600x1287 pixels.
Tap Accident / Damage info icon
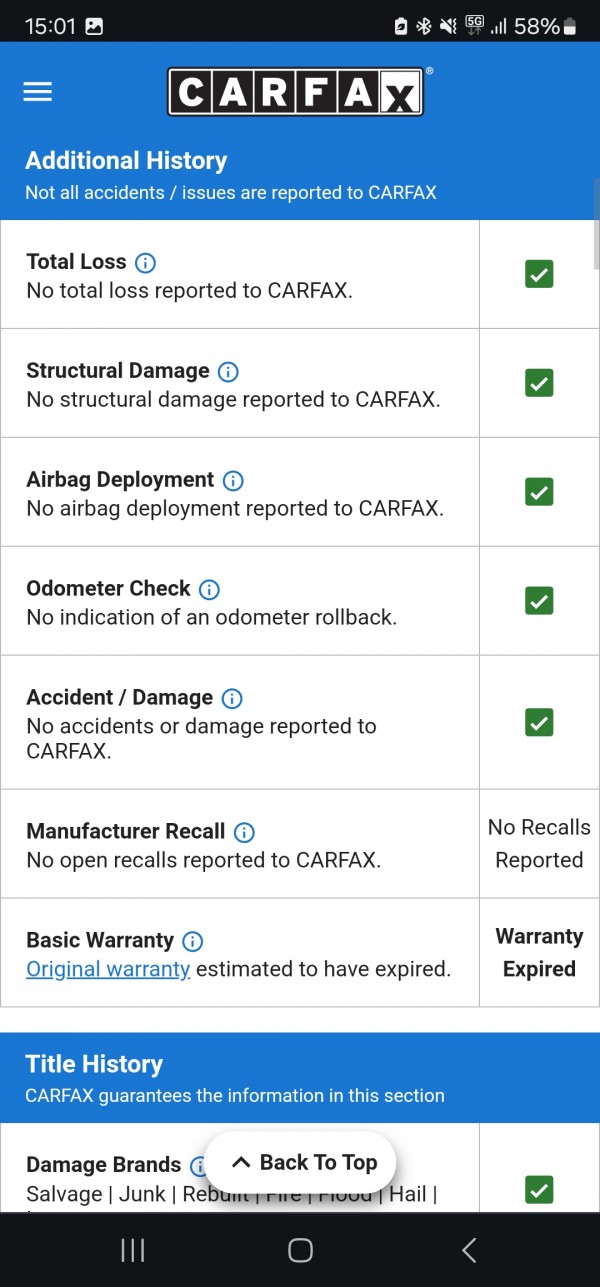click(x=232, y=698)
